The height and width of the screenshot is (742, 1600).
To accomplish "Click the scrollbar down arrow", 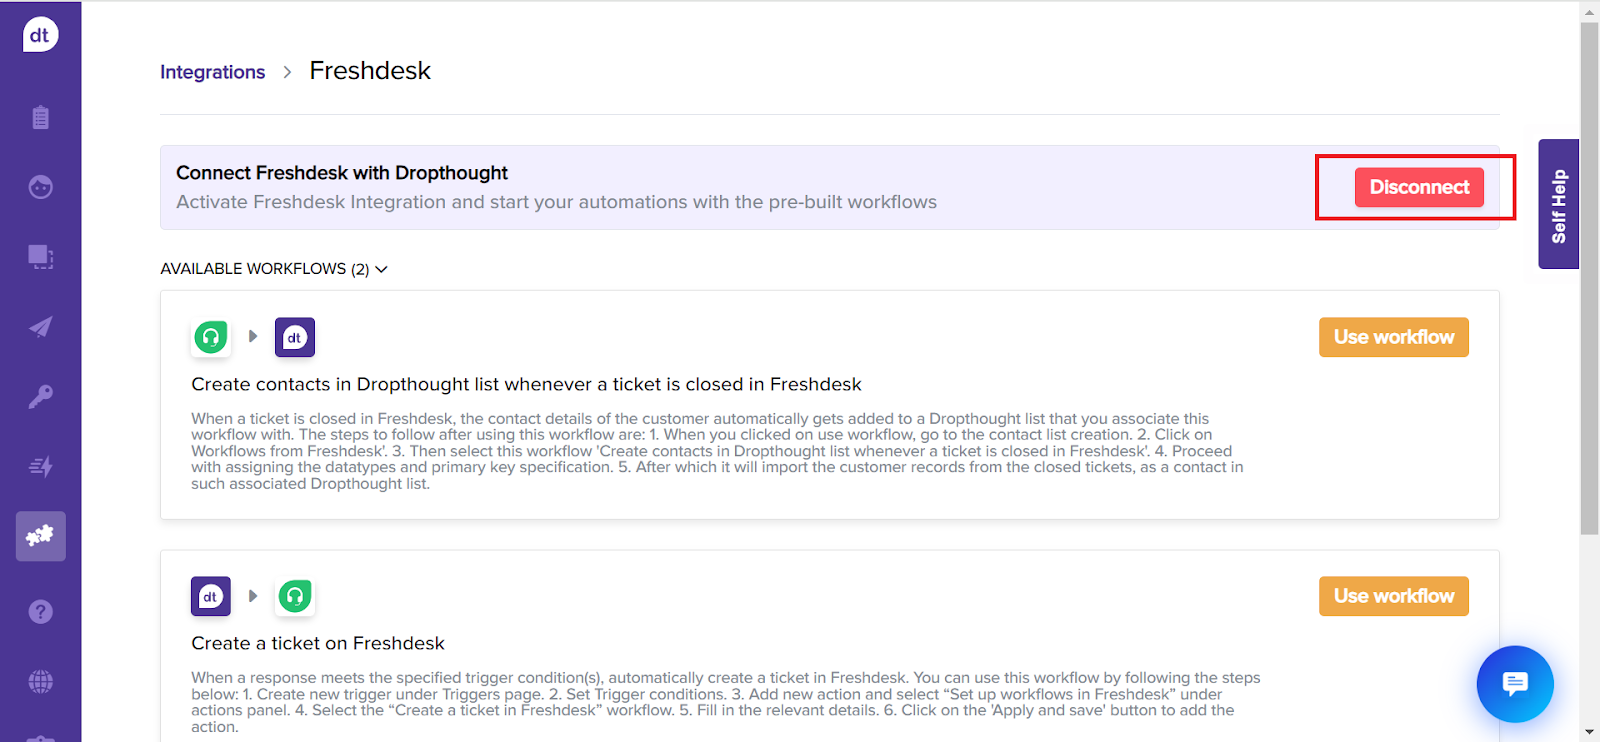I will tap(1589, 732).
